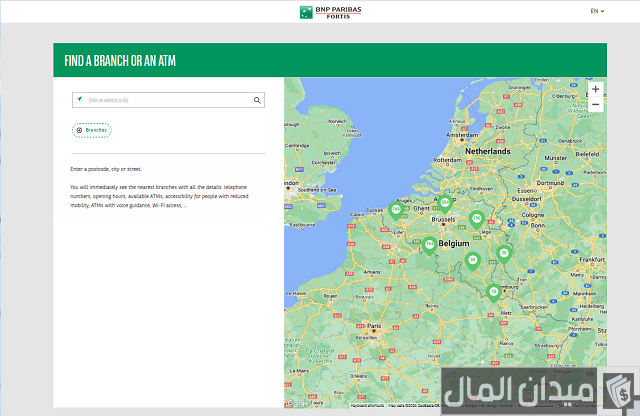640x416 pixels.
Task: Open map Keyboard shortcuts link
Action: tap(366, 405)
